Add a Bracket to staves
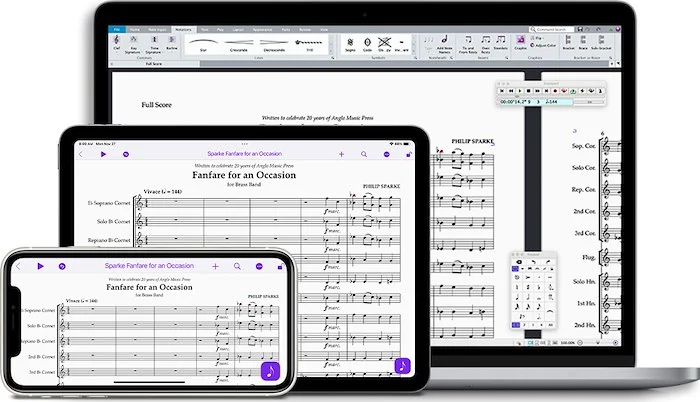 coord(568,43)
